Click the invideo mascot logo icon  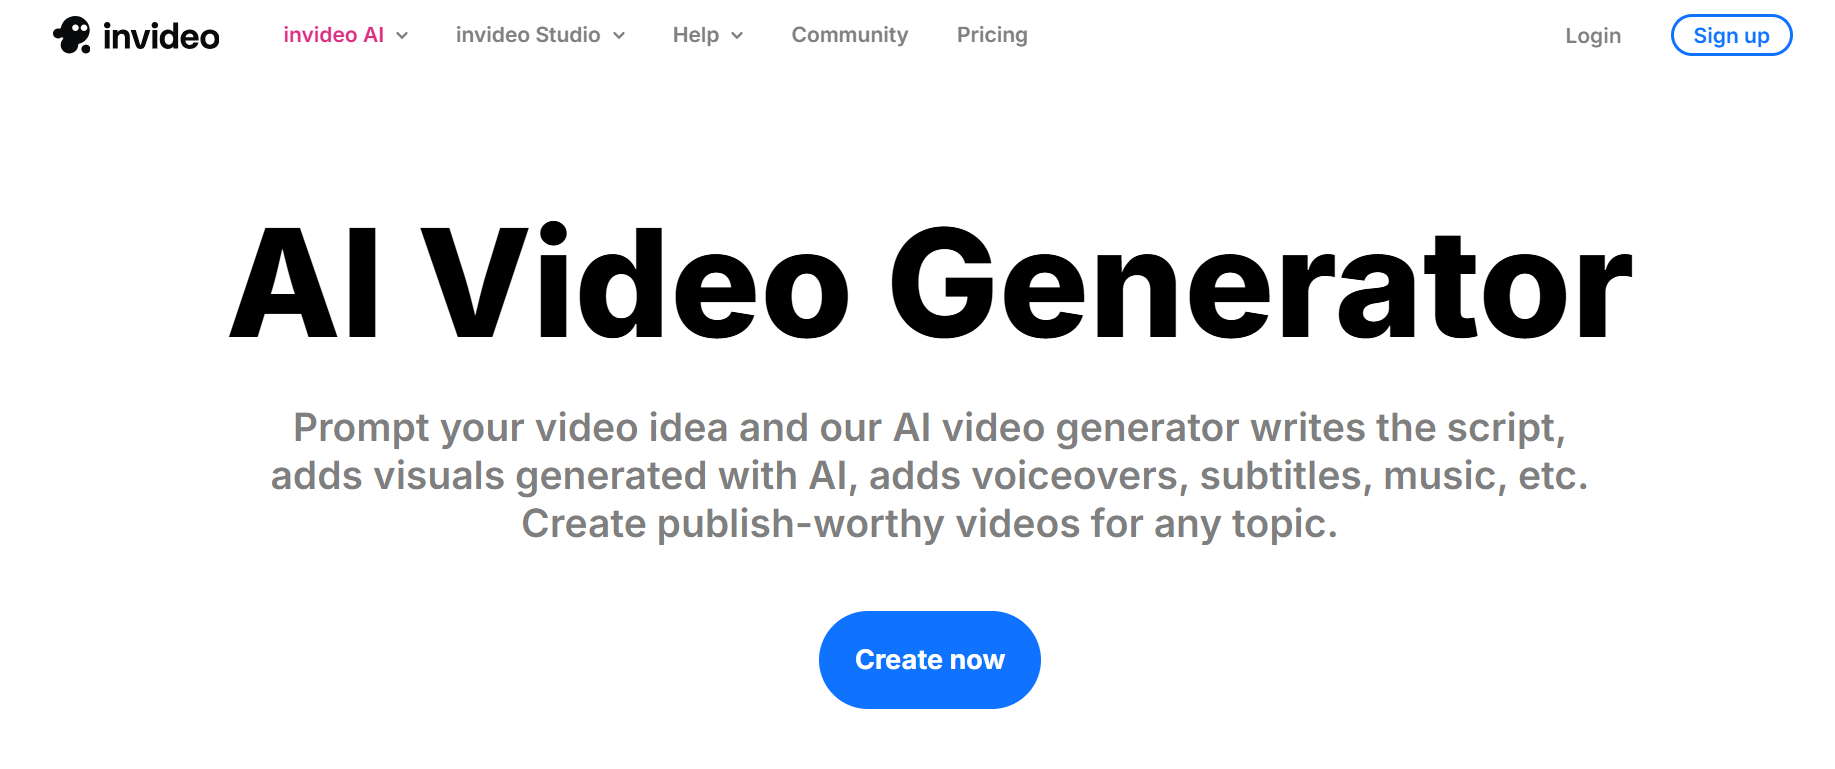coord(72,35)
